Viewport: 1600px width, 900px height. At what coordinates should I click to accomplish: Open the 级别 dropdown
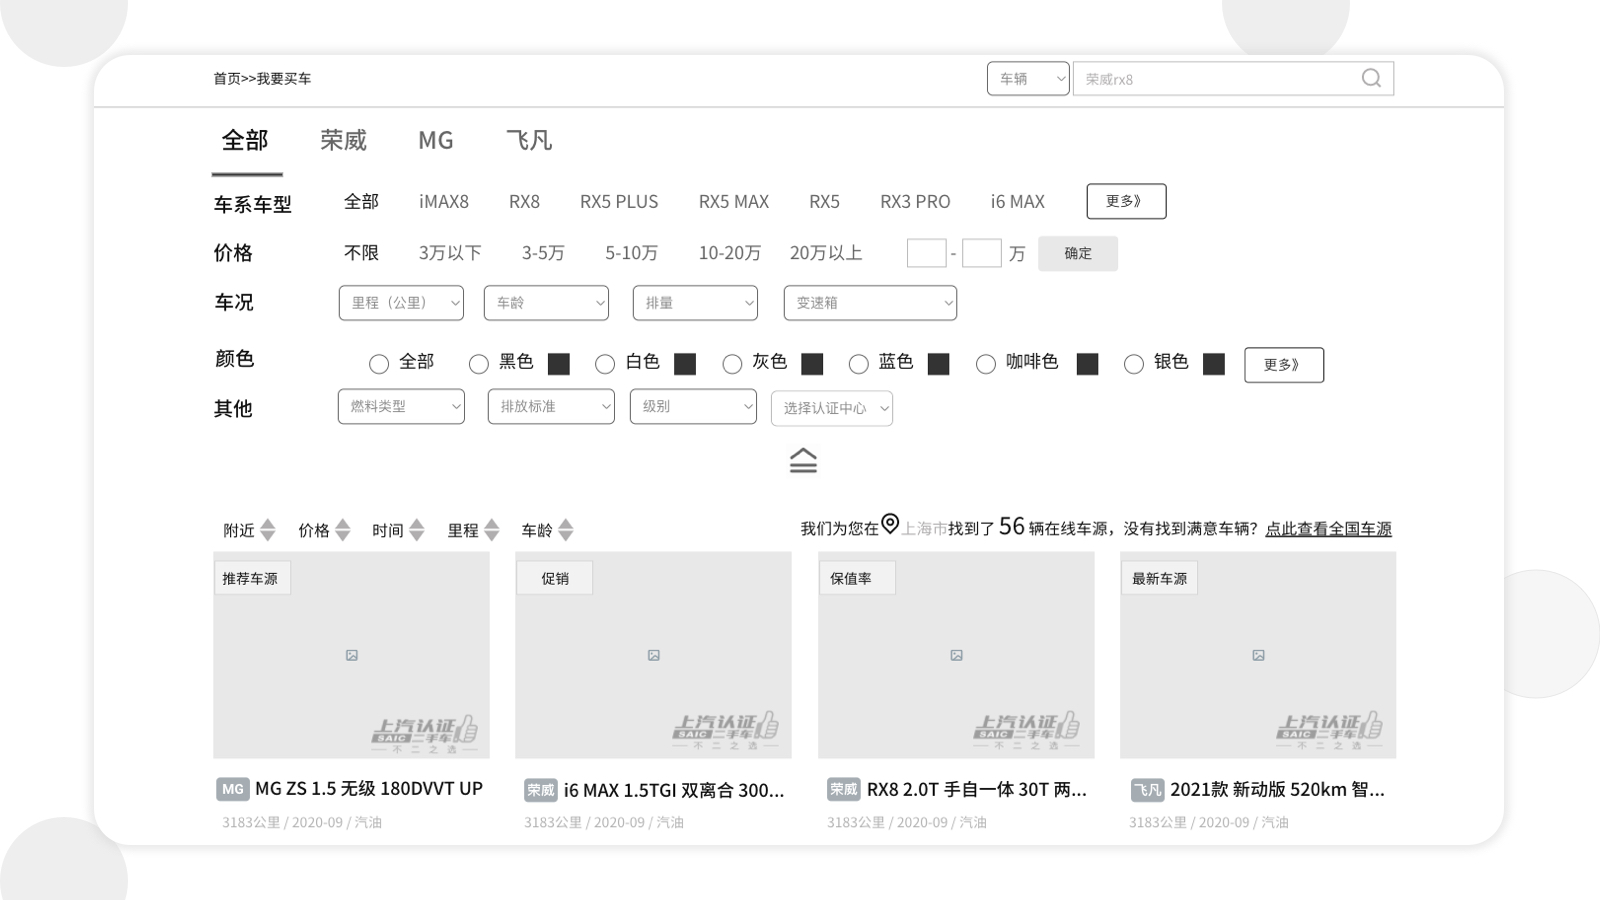(693, 406)
